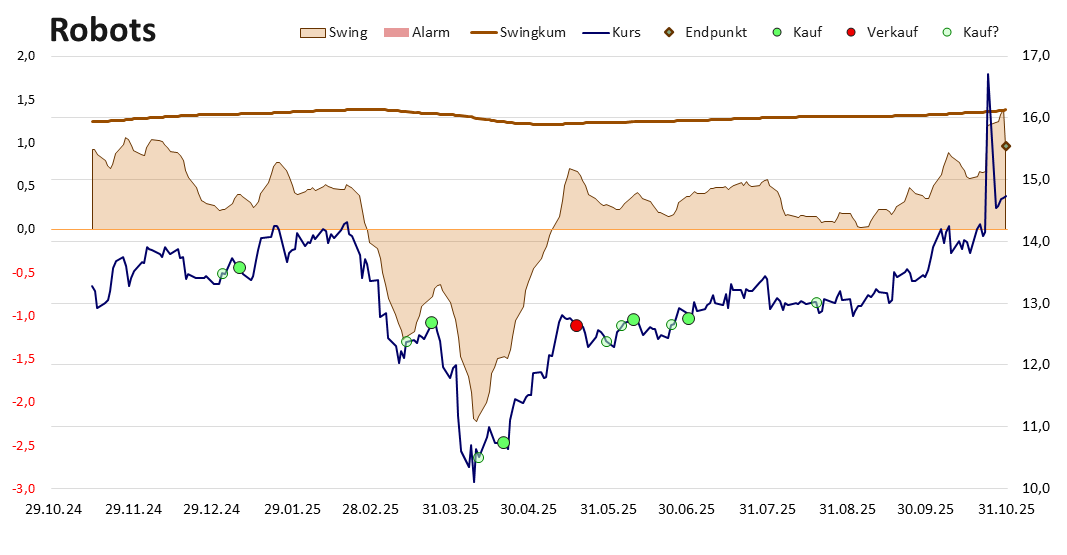Click the red Verkauf legend marker
The height and width of the screenshot is (555, 1067).
click(x=852, y=32)
